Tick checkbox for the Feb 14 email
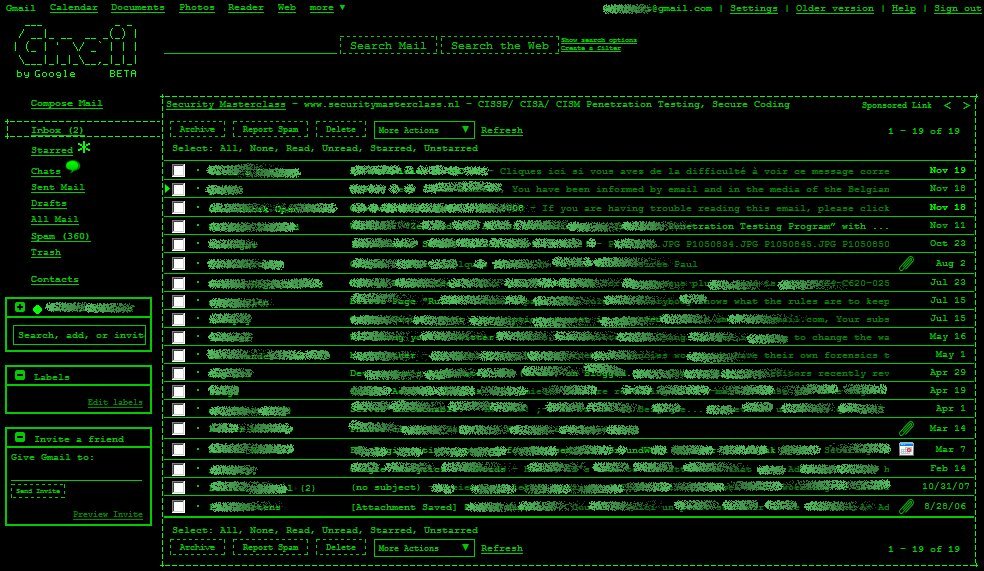This screenshot has width=984, height=571. (179, 469)
